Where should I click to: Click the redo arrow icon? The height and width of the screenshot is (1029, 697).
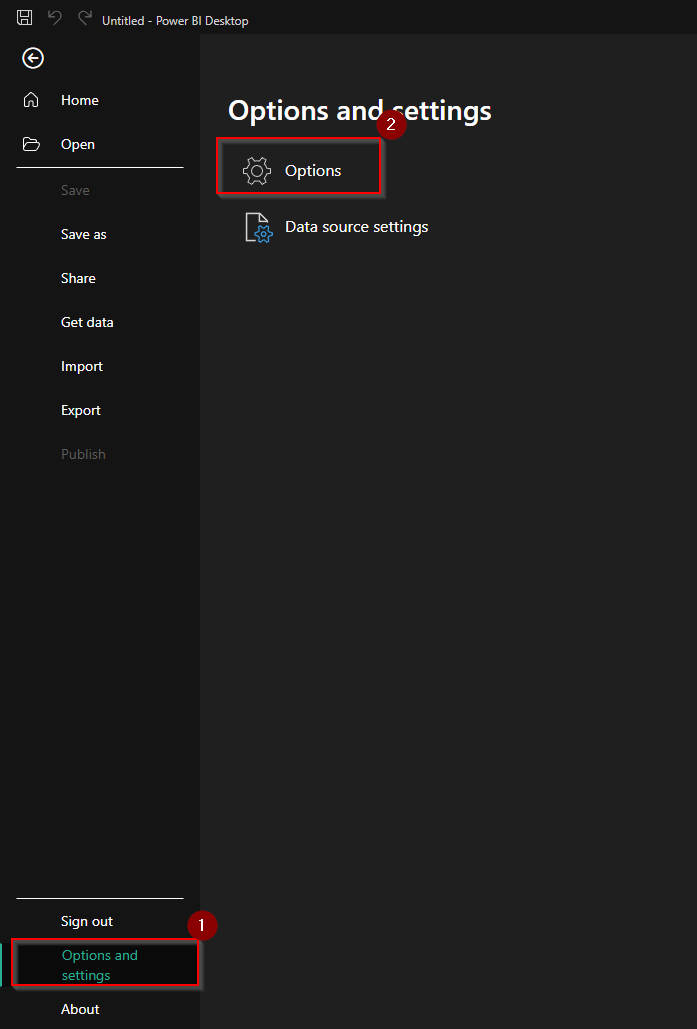tap(85, 18)
